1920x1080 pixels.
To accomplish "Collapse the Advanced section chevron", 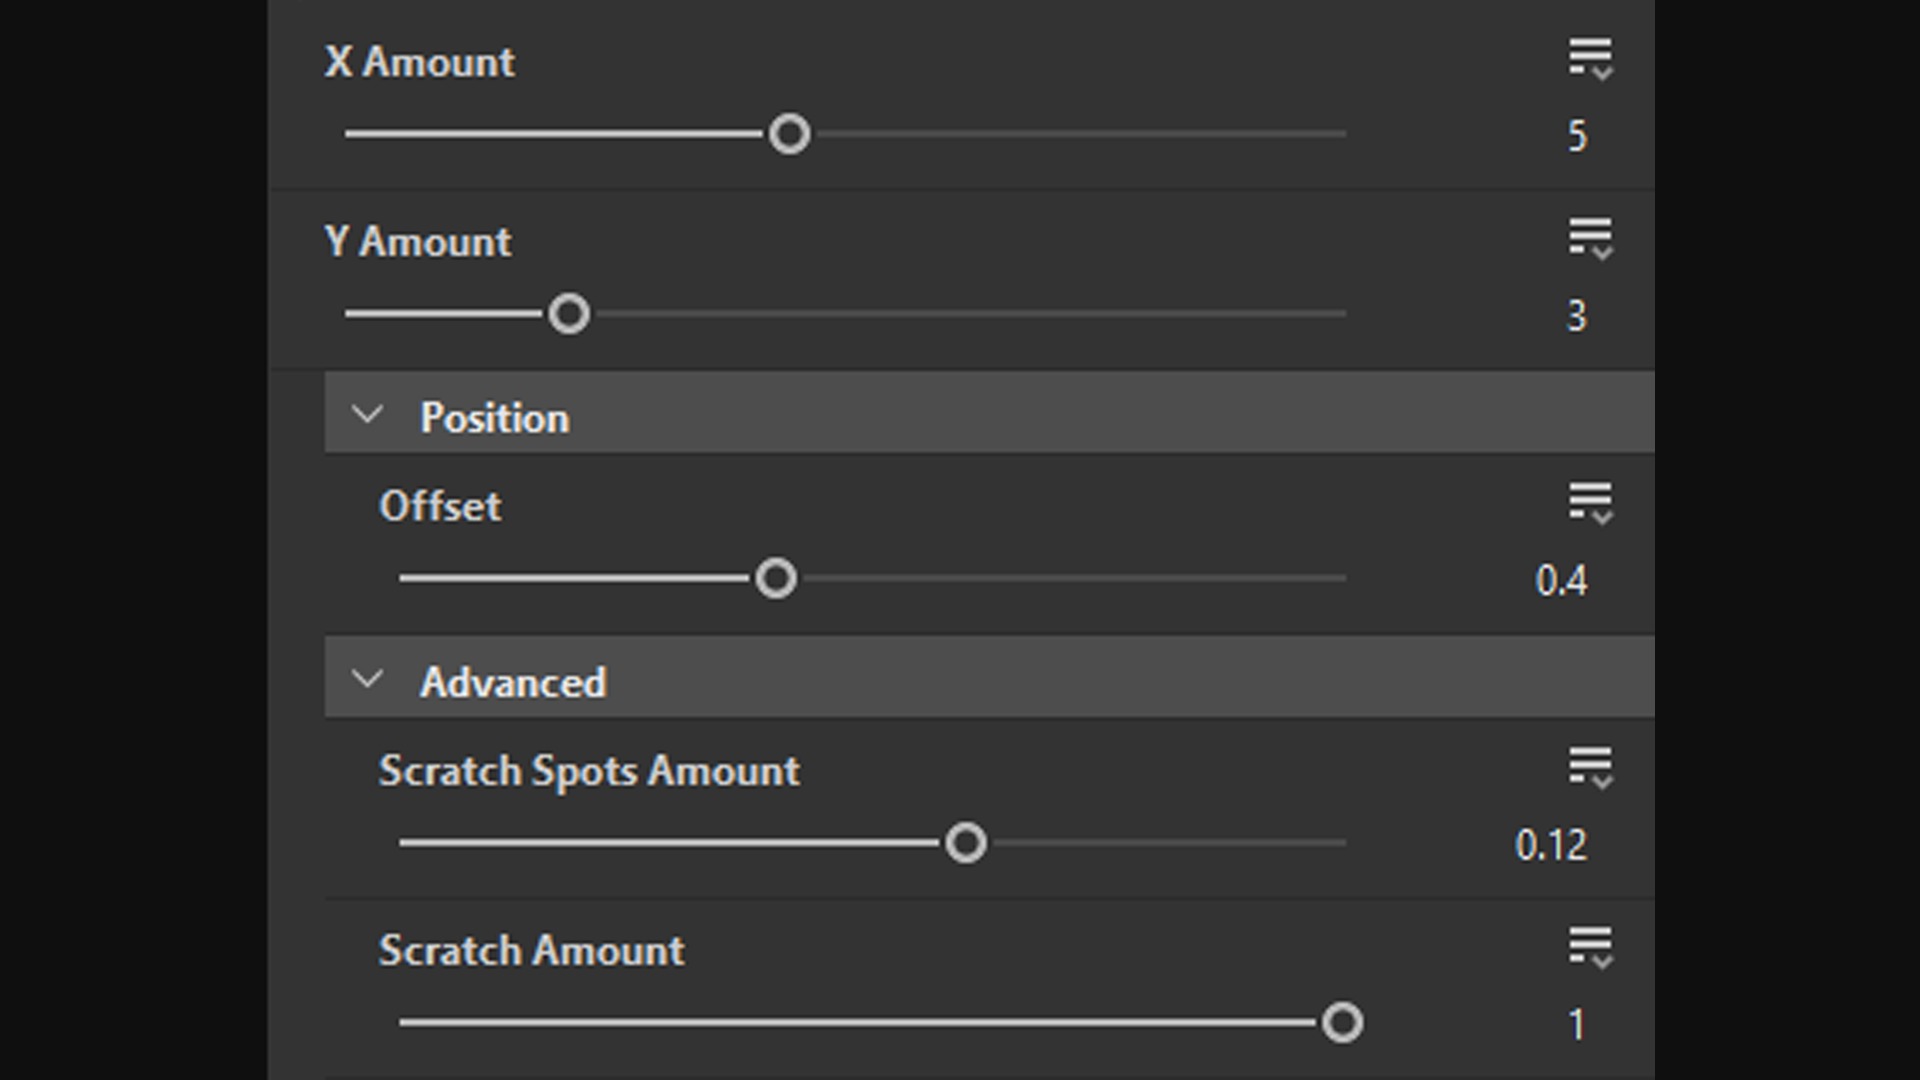I will [x=367, y=680].
